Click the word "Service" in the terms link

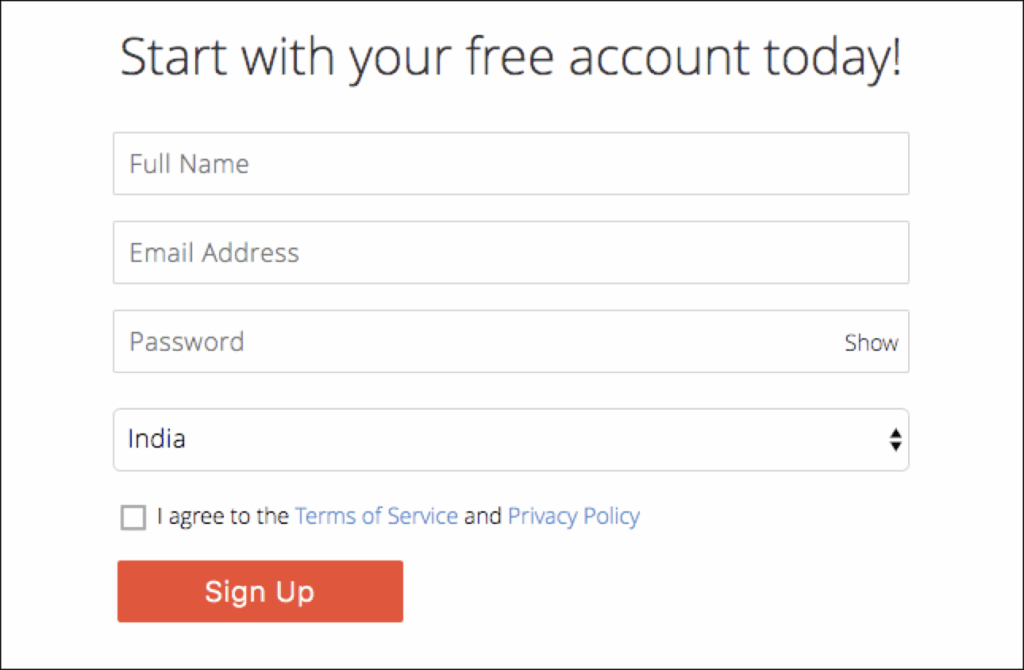[422, 516]
